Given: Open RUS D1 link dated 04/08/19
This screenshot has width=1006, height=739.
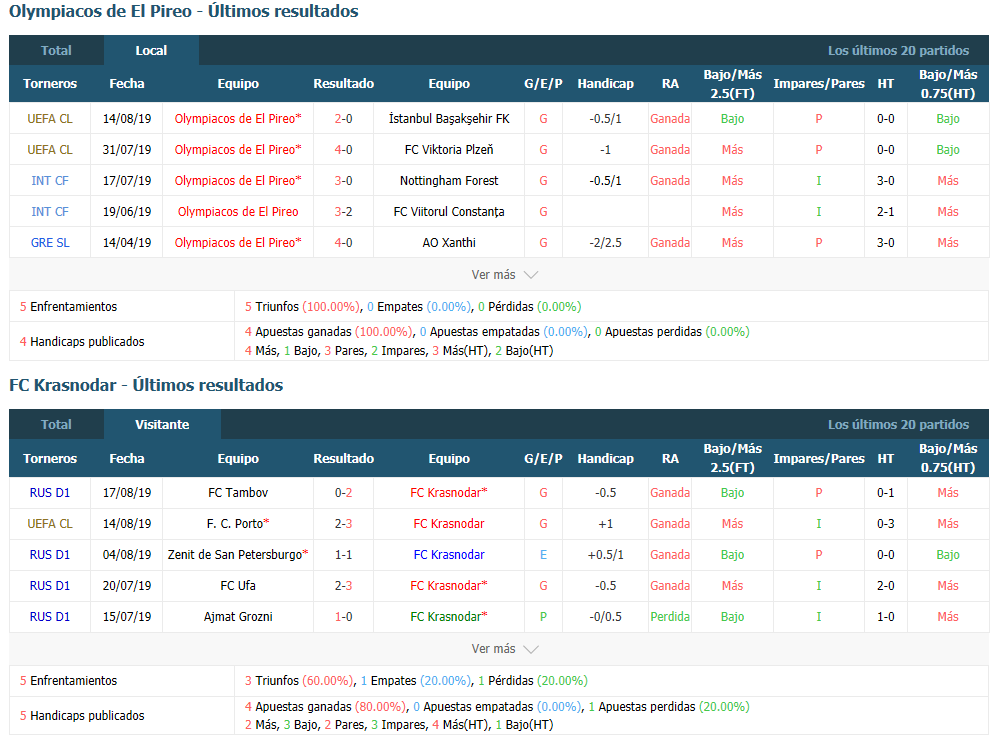Looking at the screenshot, I should click(x=50, y=555).
